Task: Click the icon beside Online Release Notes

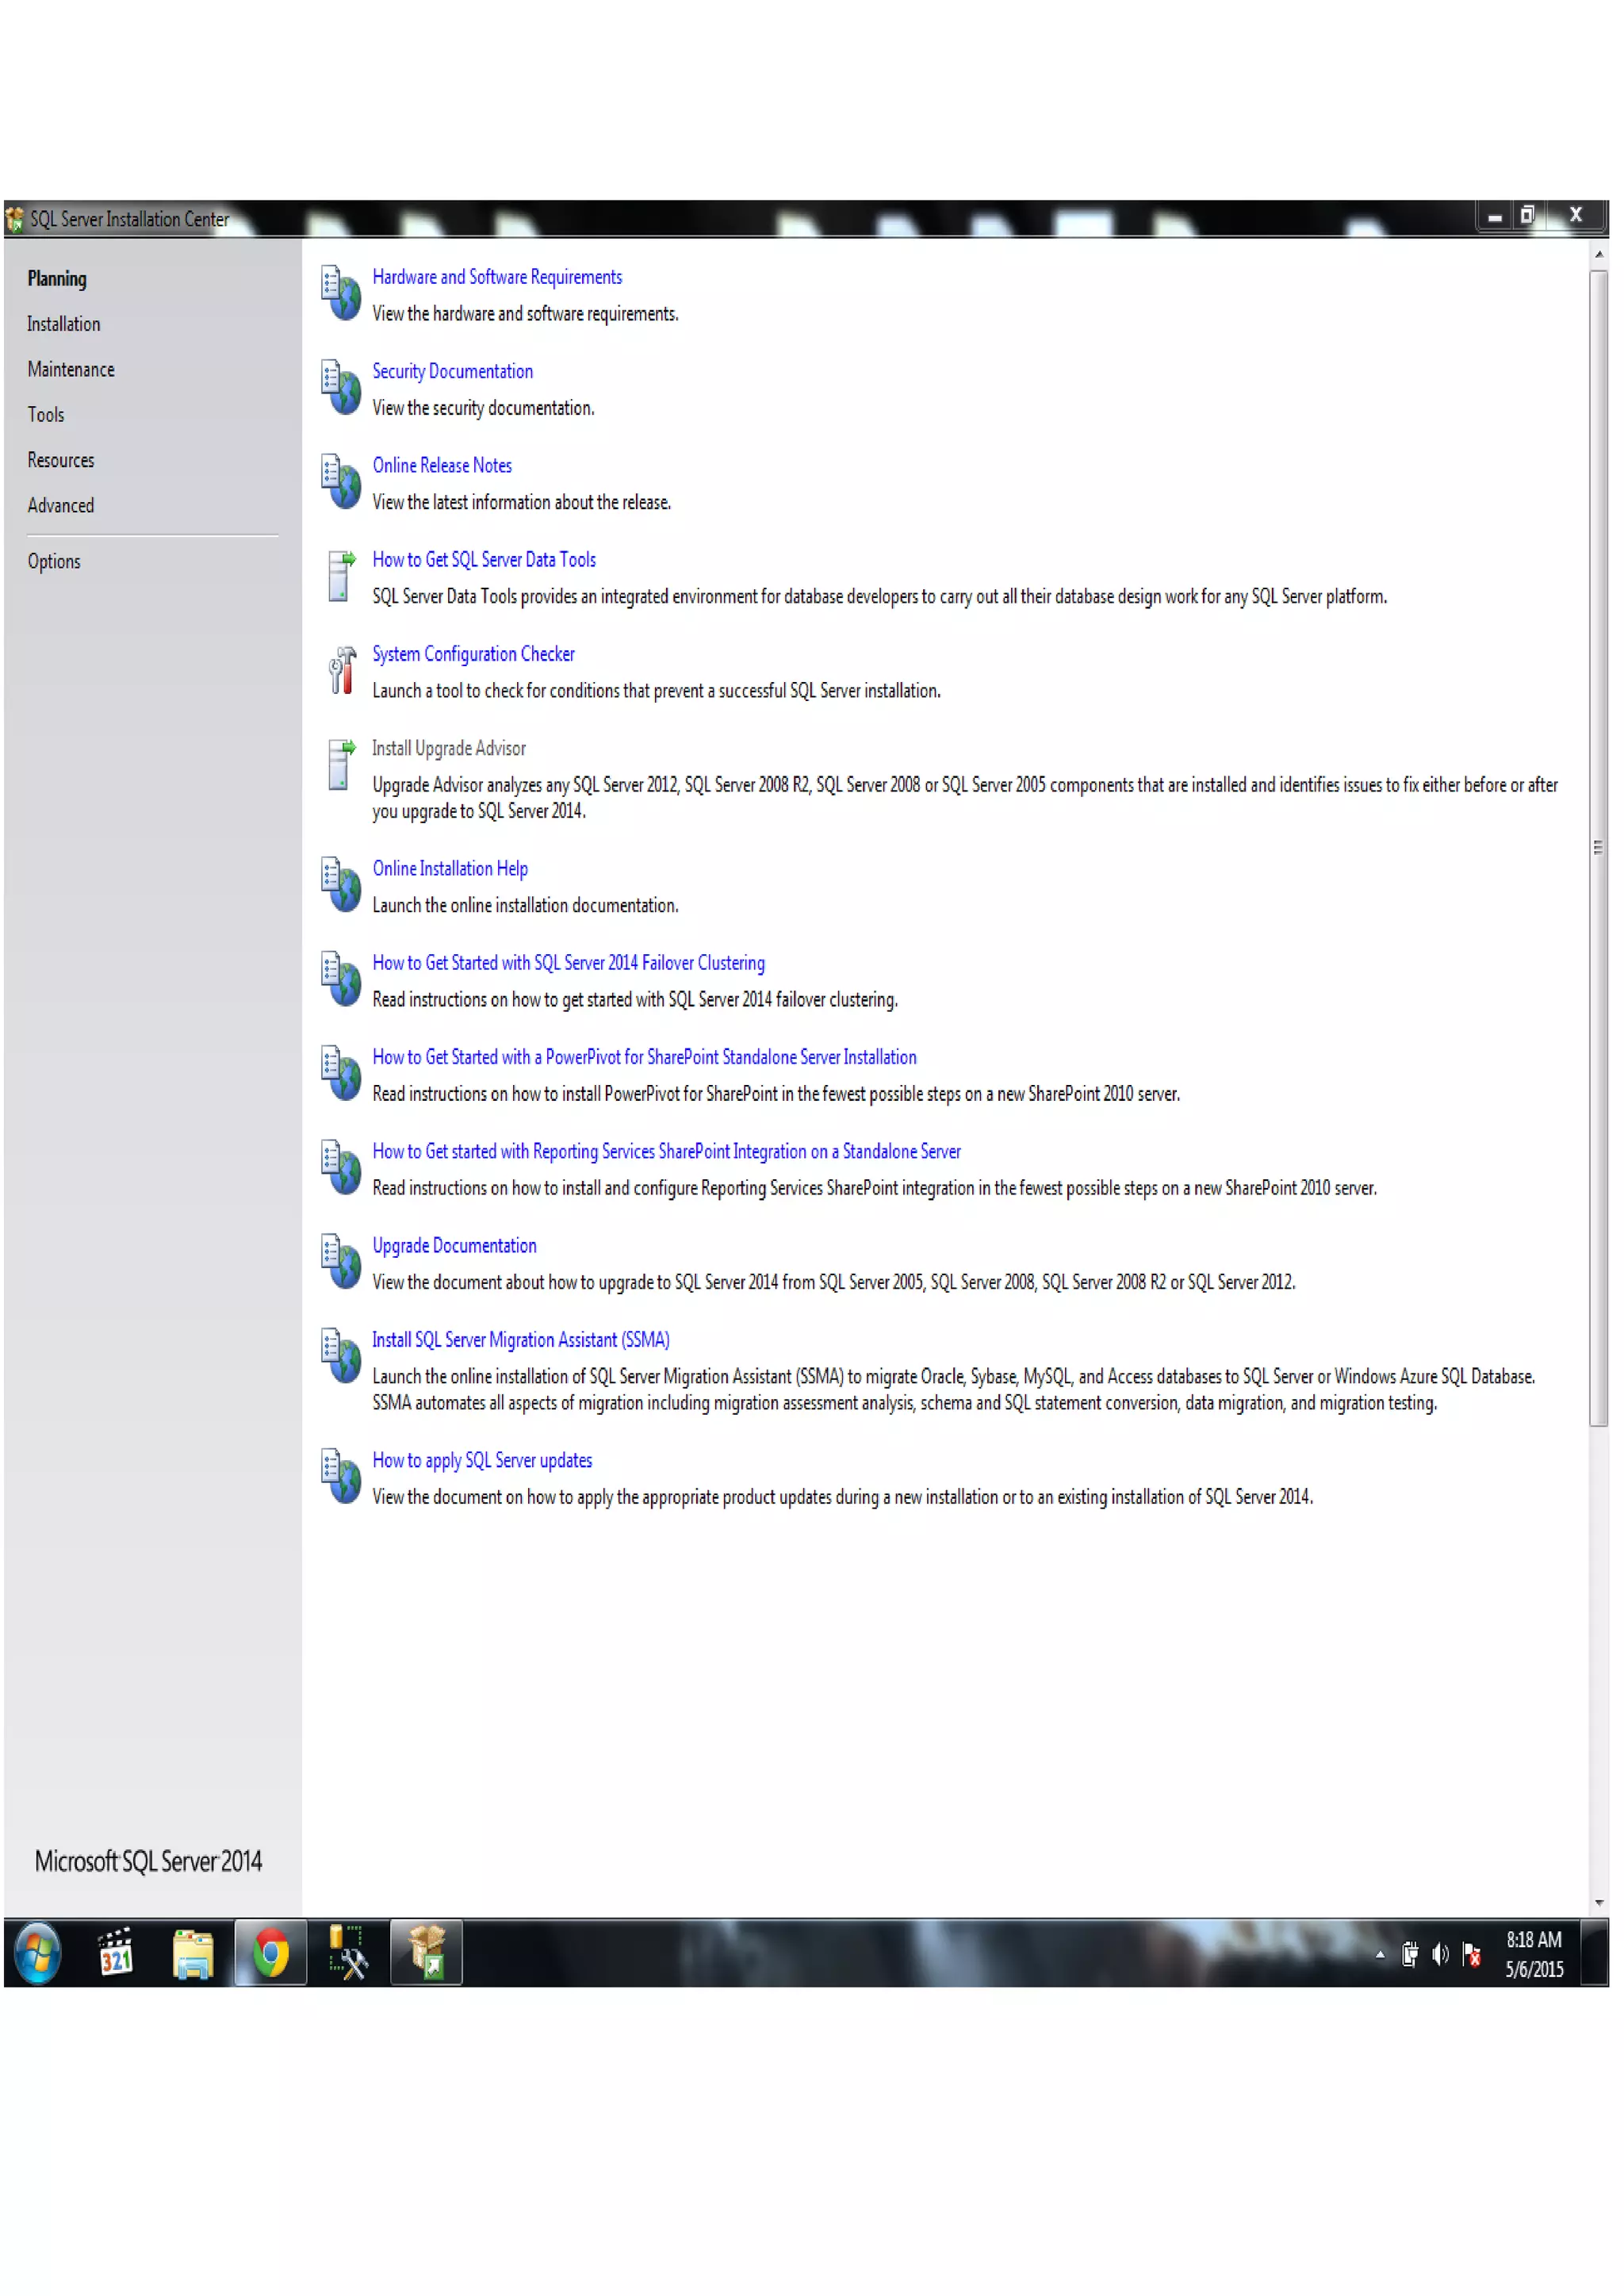Action: [341, 482]
